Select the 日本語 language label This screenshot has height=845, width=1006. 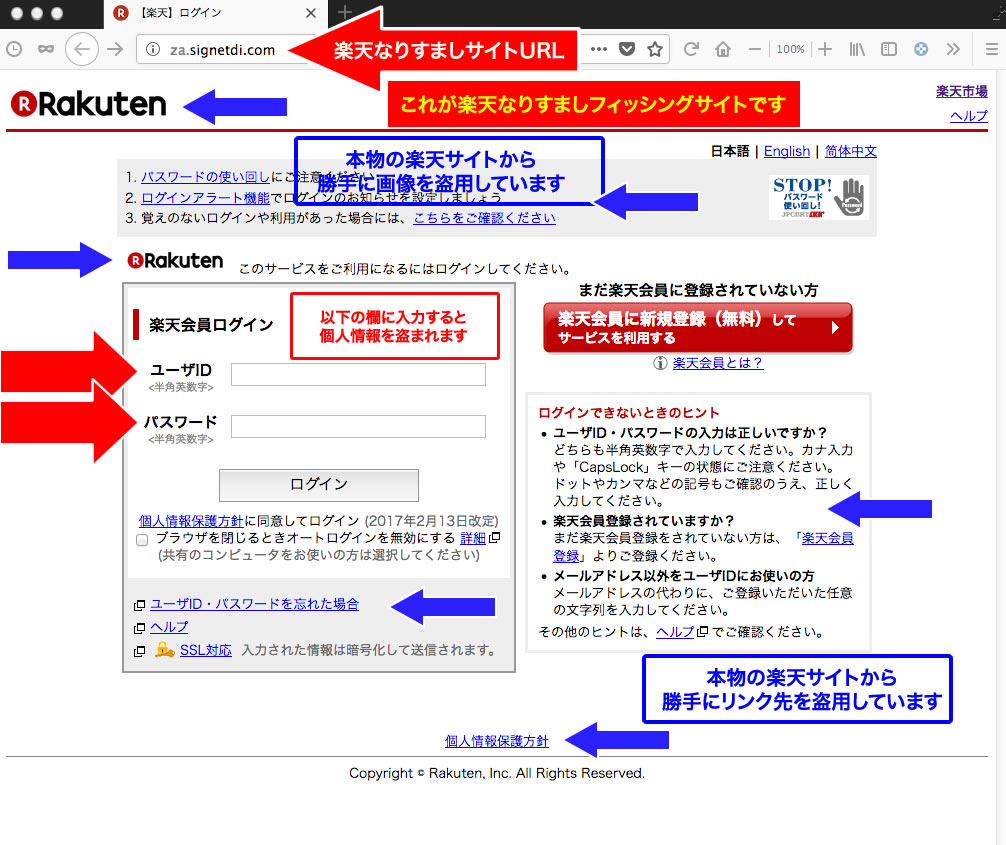click(x=730, y=151)
